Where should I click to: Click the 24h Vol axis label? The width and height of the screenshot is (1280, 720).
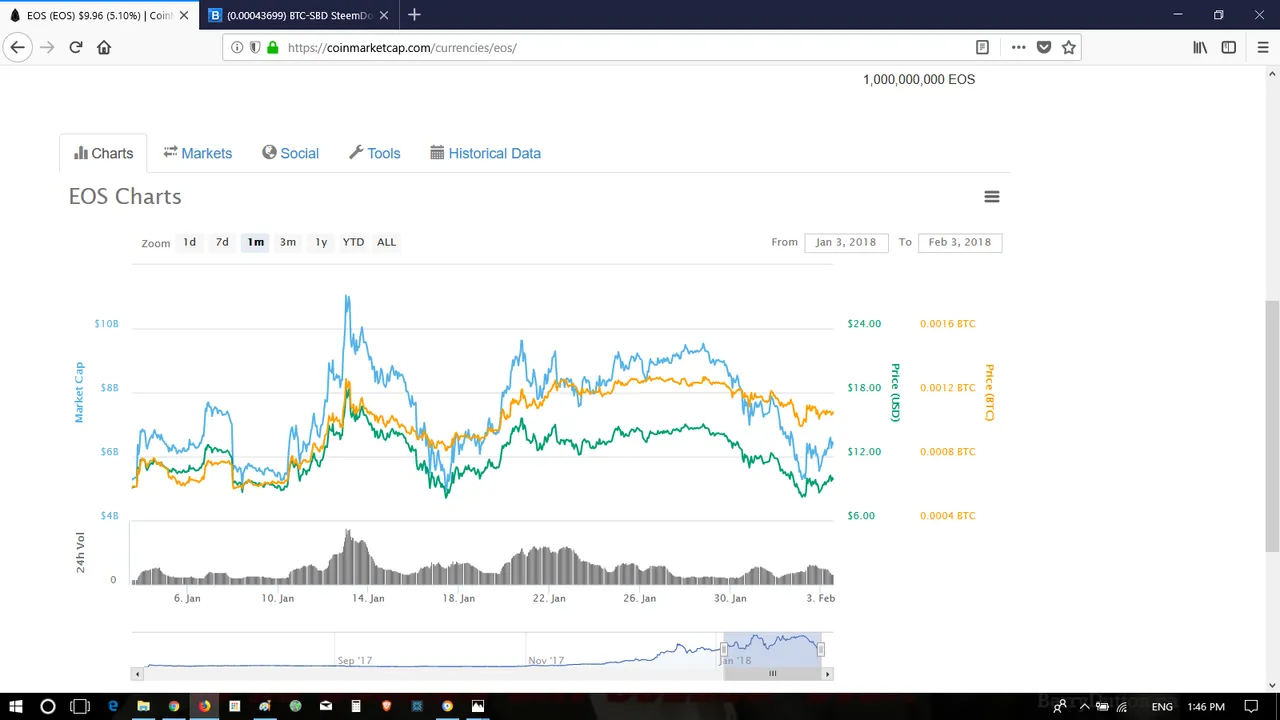click(x=80, y=553)
